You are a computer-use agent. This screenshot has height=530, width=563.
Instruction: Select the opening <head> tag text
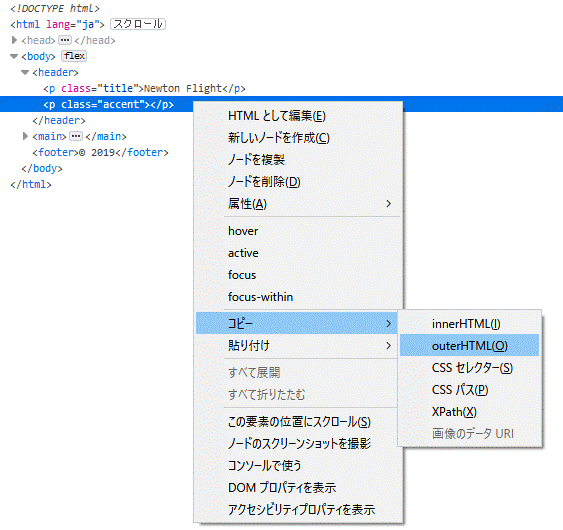point(38,40)
